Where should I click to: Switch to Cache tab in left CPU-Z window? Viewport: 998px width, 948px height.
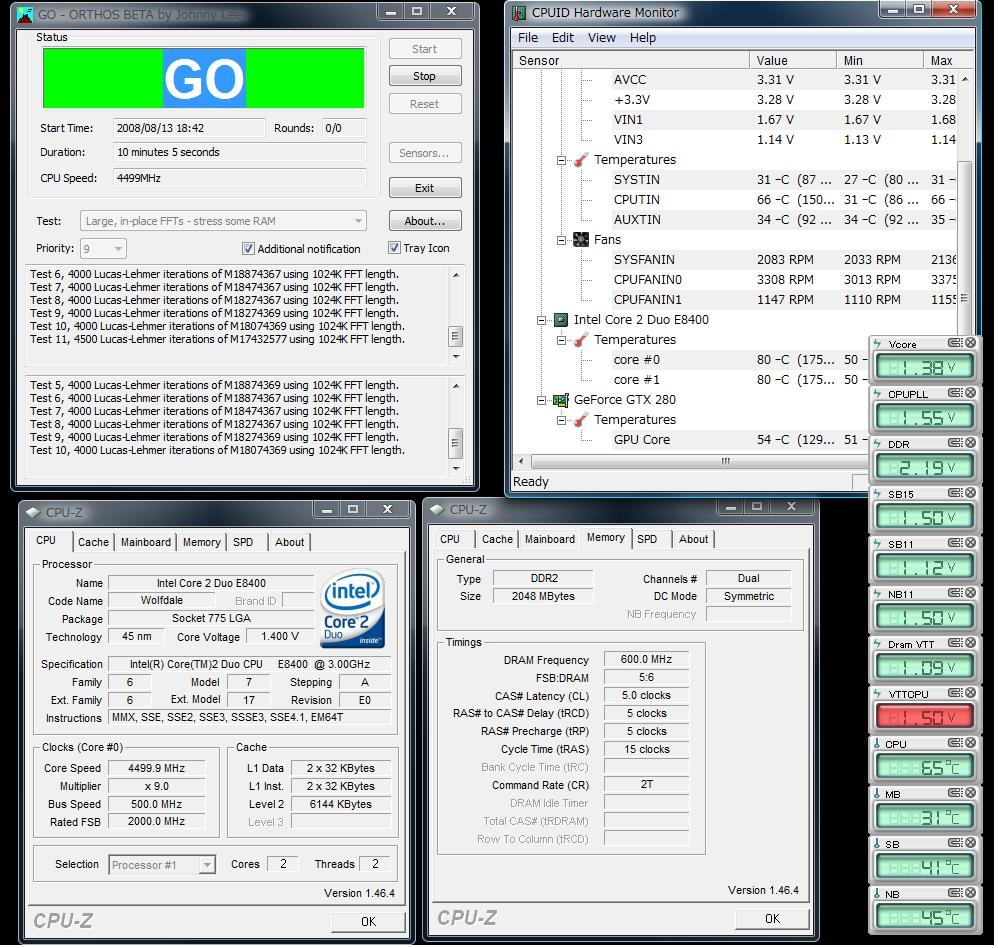tap(94, 543)
